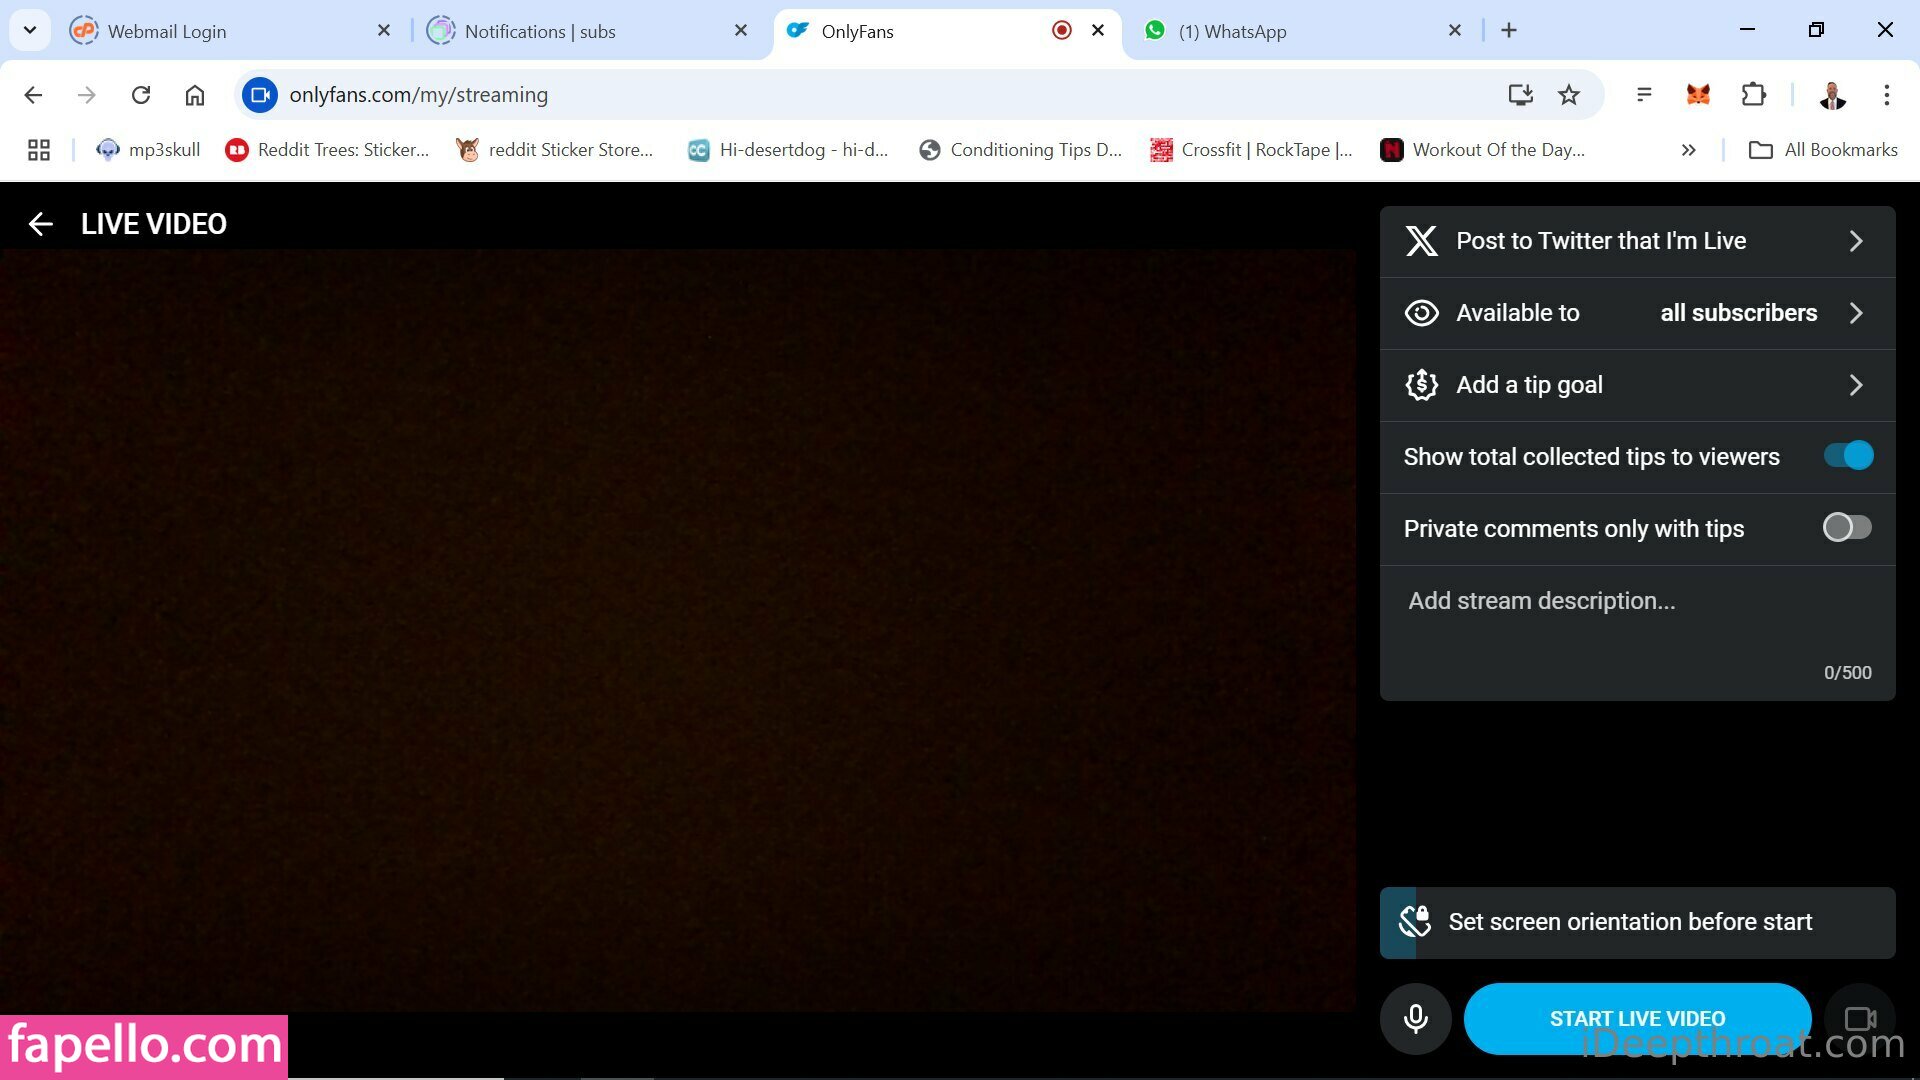Open Available to all subscribers visibility option
This screenshot has width=1920, height=1080.
click(x=1637, y=313)
